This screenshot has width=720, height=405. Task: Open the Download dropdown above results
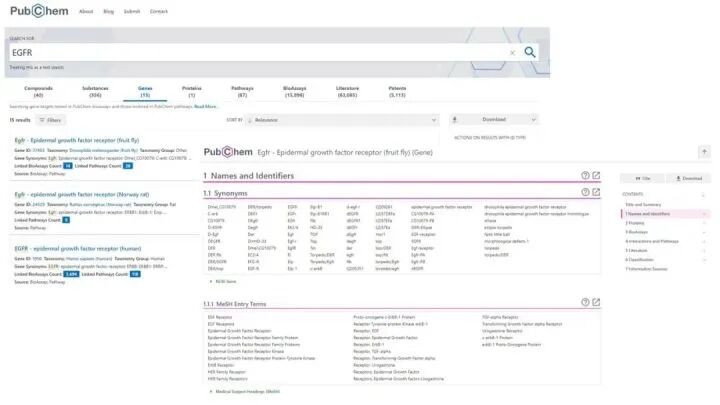click(494, 120)
